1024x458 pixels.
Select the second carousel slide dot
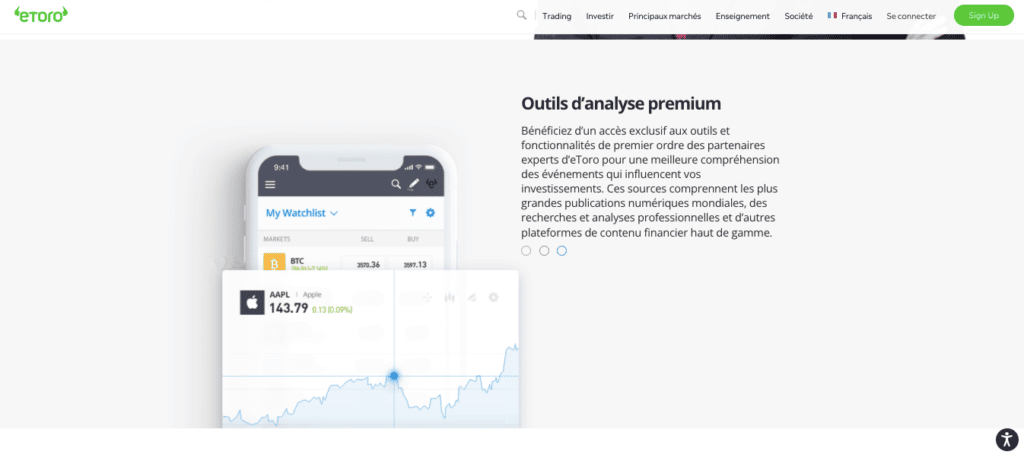544,251
